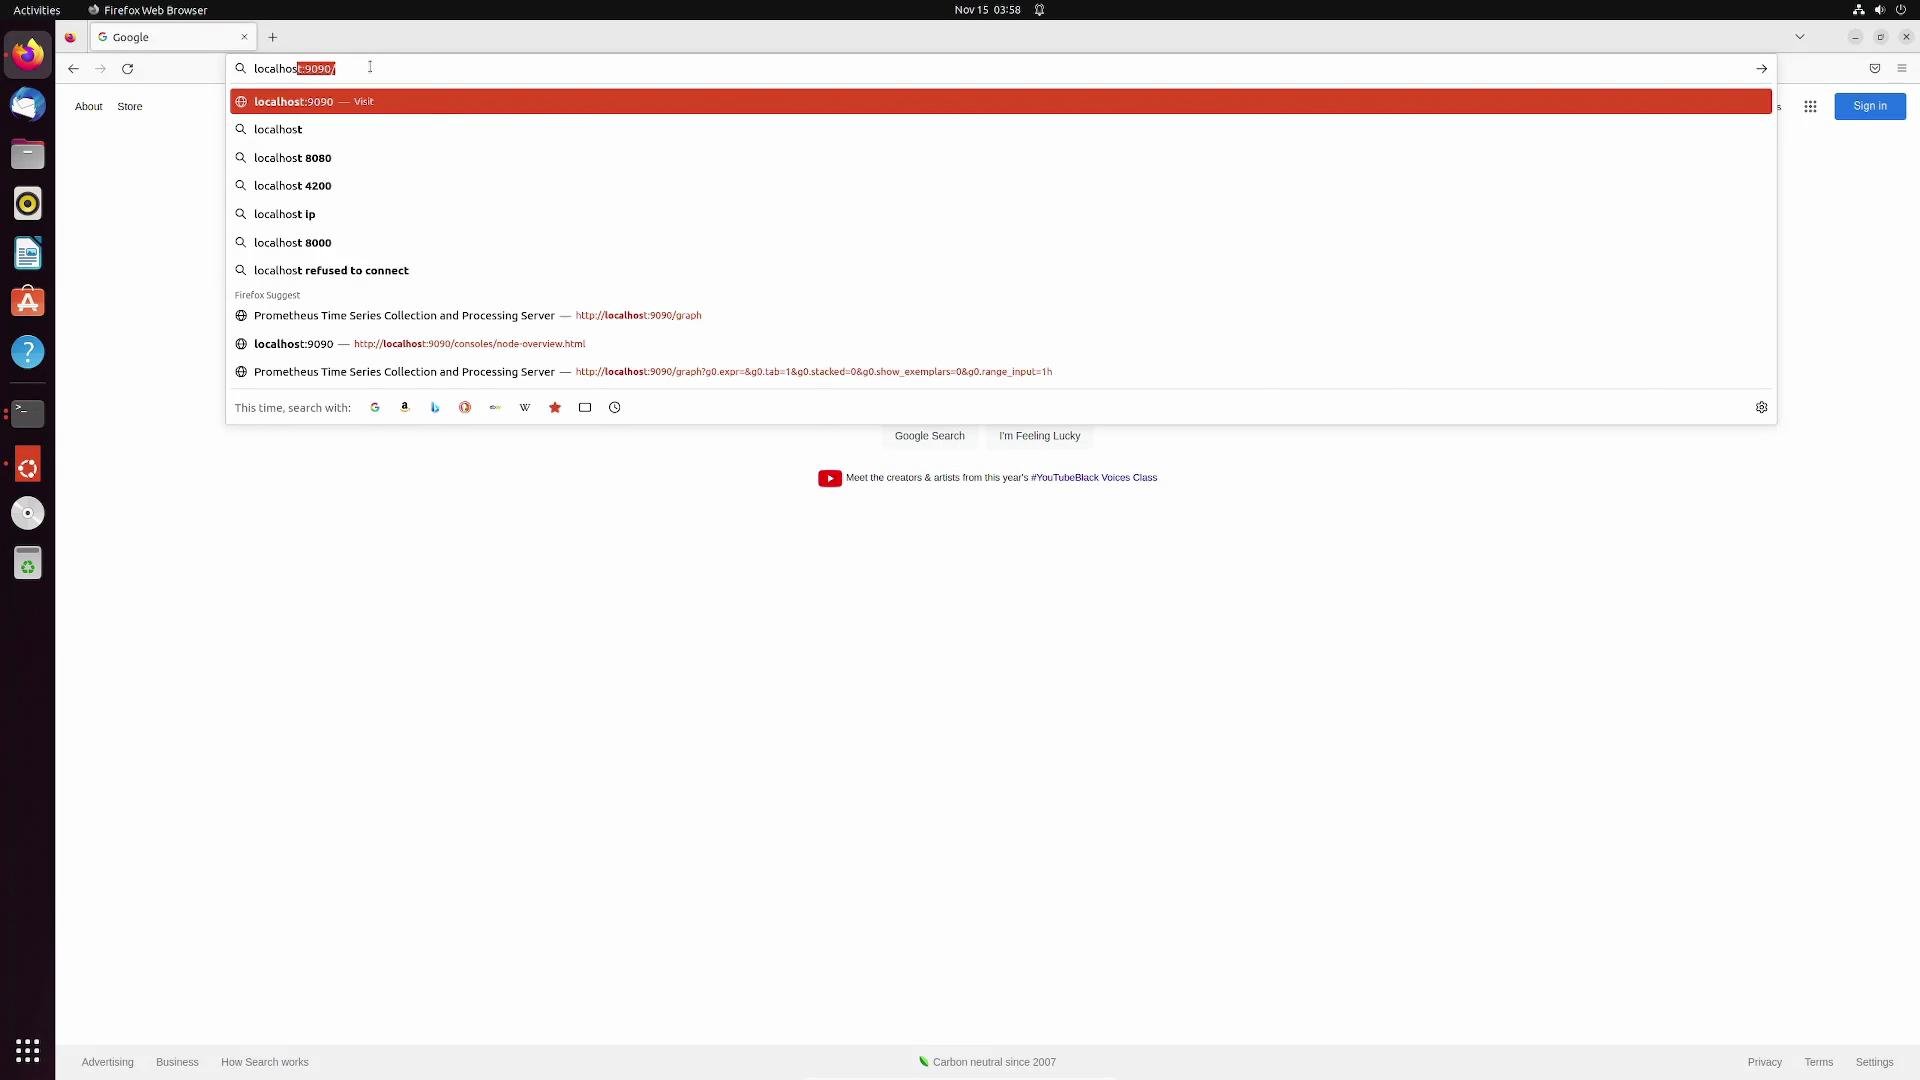Search open tabs using the tab icon

585,408
